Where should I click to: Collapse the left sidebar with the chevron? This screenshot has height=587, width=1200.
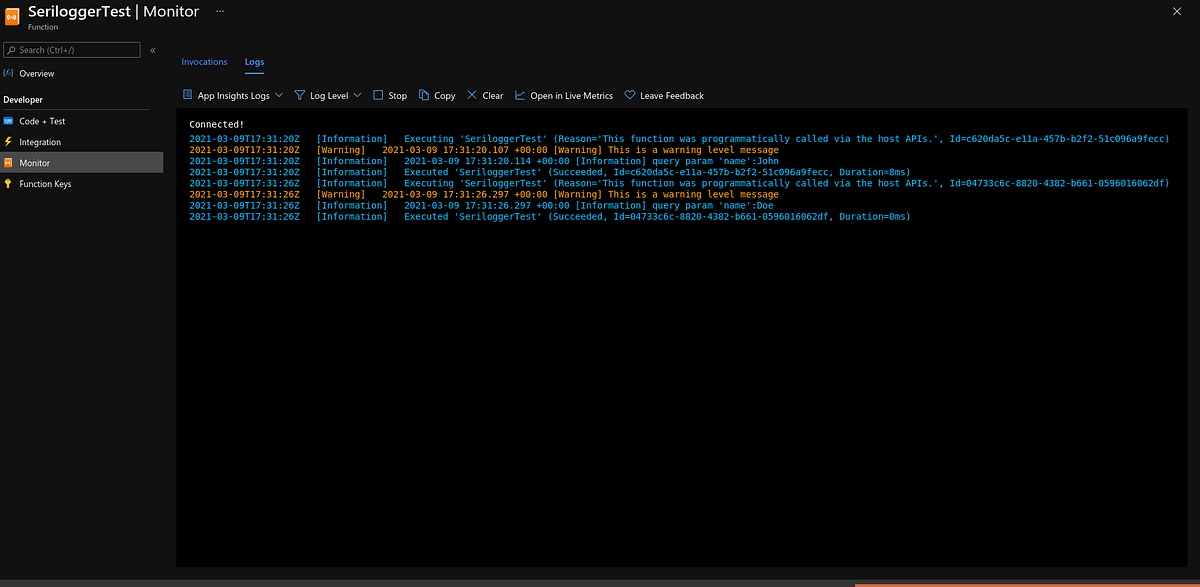[152, 50]
